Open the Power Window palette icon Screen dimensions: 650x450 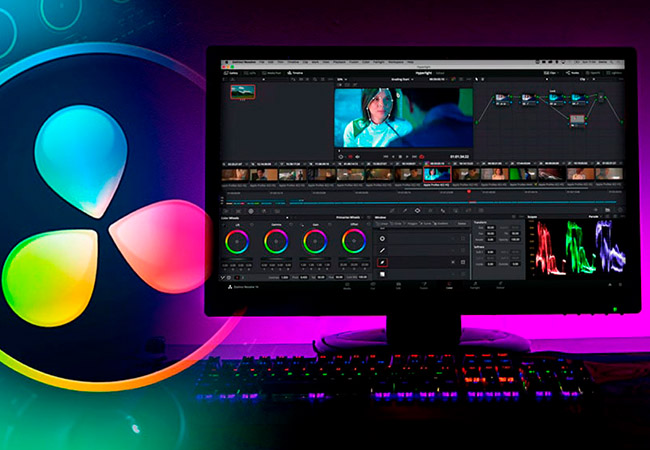click(417, 211)
